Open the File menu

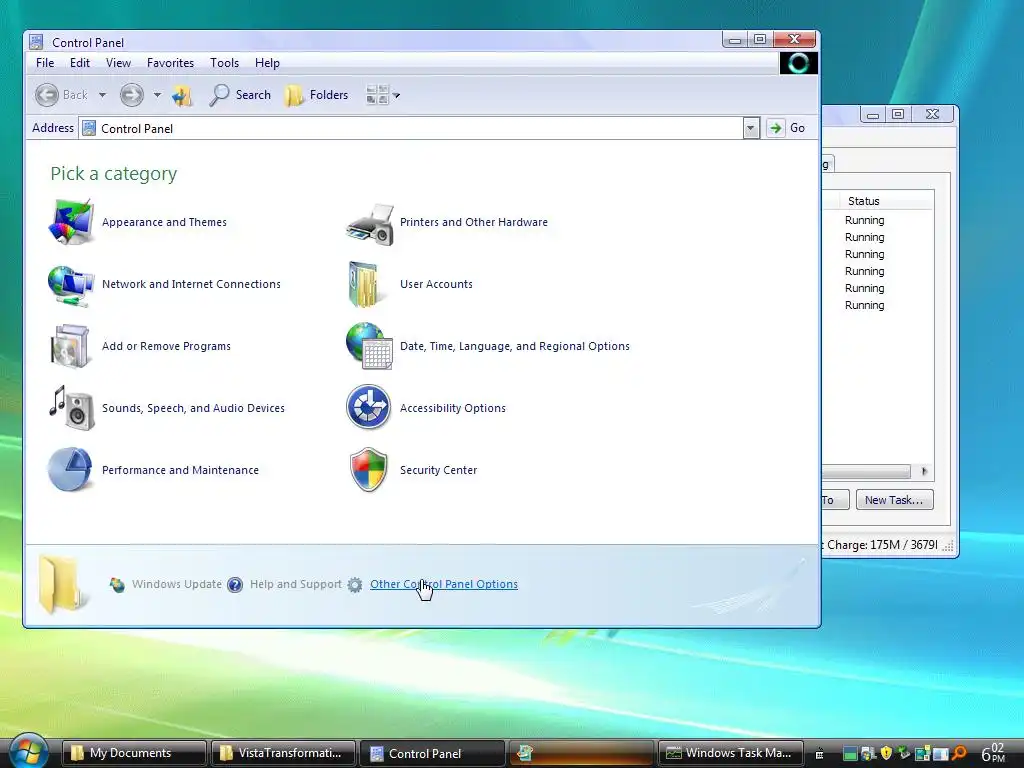(x=45, y=63)
